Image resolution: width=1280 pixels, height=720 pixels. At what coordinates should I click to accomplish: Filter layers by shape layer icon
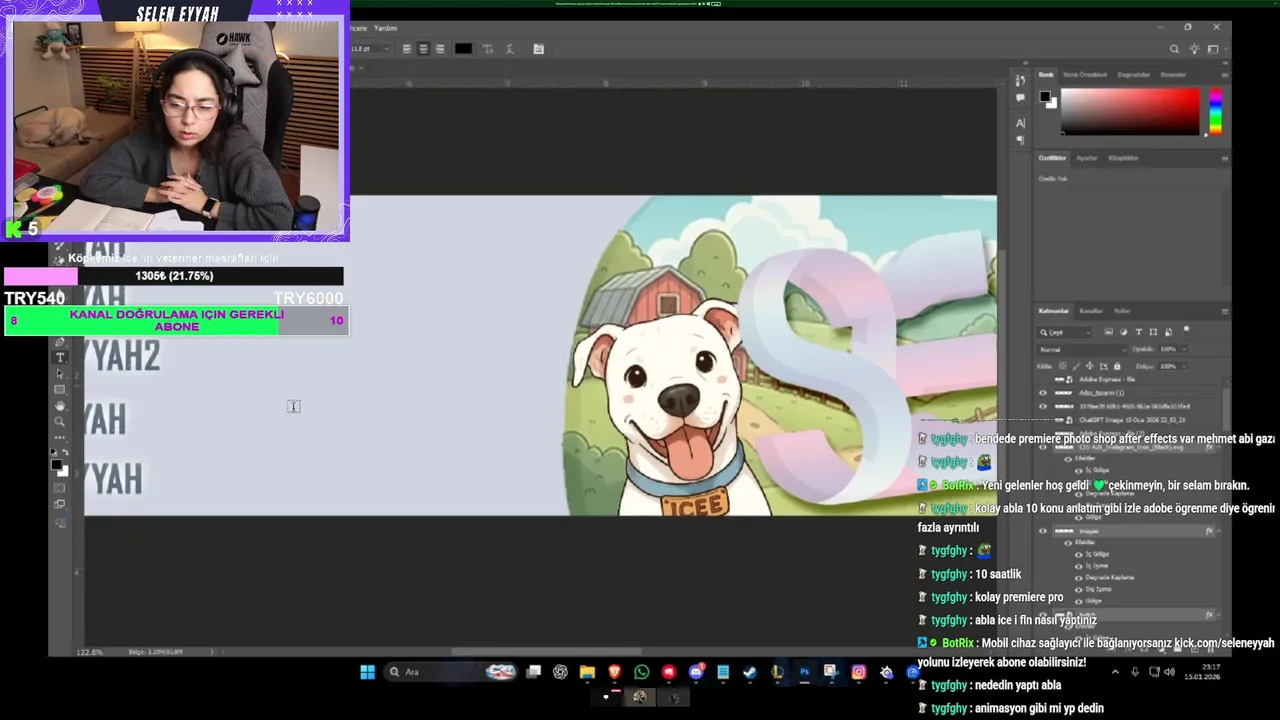point(1153,332)
